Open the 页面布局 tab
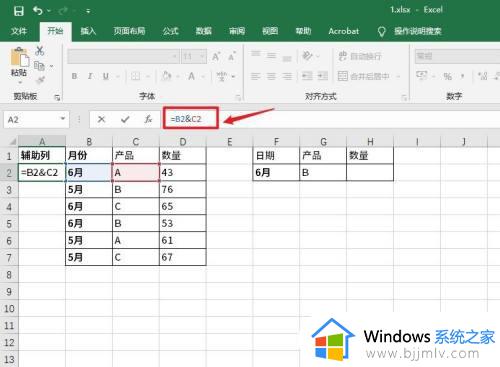 [129, 31]
